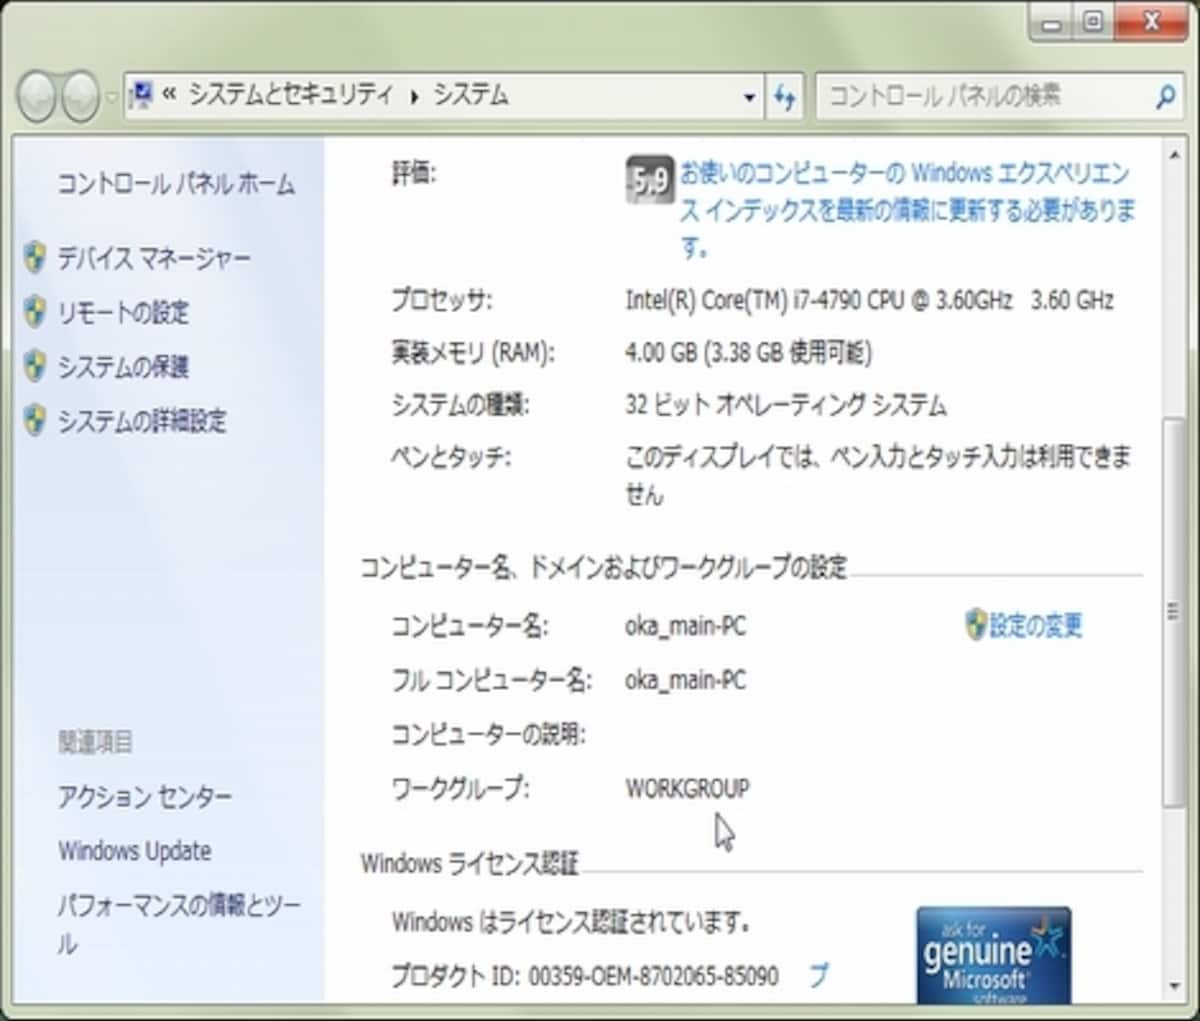Select システムとセキュリティ in the address breadcrumb
Screen dimensions: 1200x1021
click(291, 95)
